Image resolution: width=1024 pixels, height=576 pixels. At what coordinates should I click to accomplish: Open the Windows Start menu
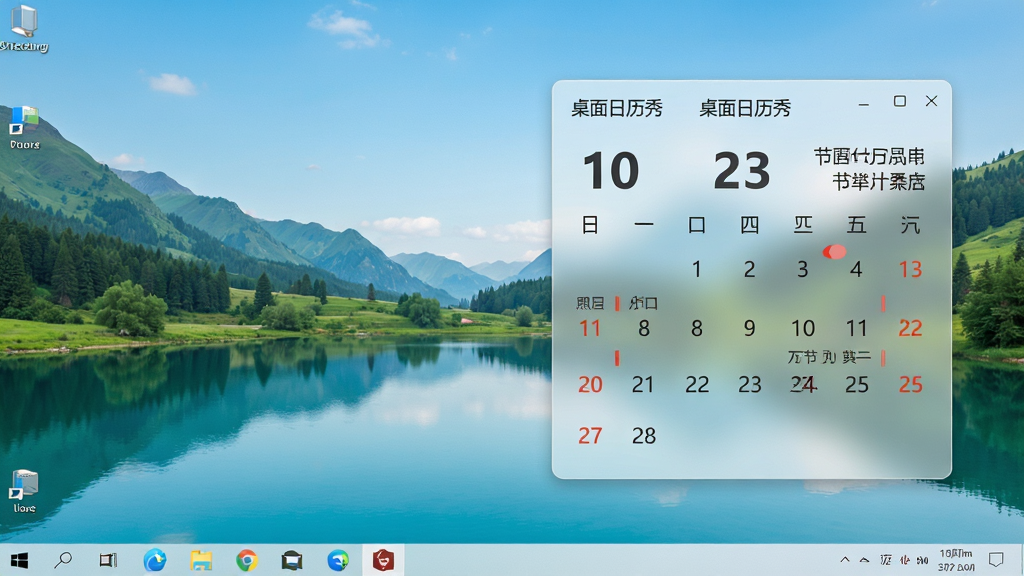pos(19,560)
